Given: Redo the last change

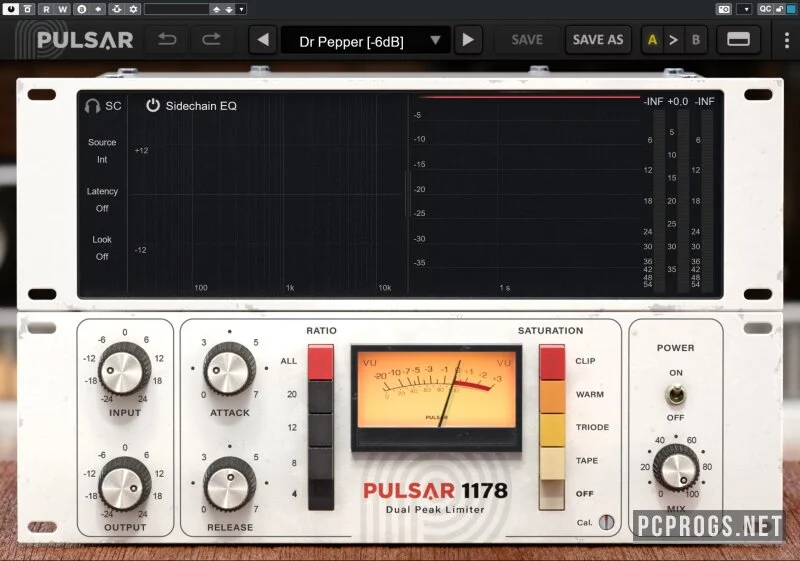Looking at the screenshot, I should 211,40.
